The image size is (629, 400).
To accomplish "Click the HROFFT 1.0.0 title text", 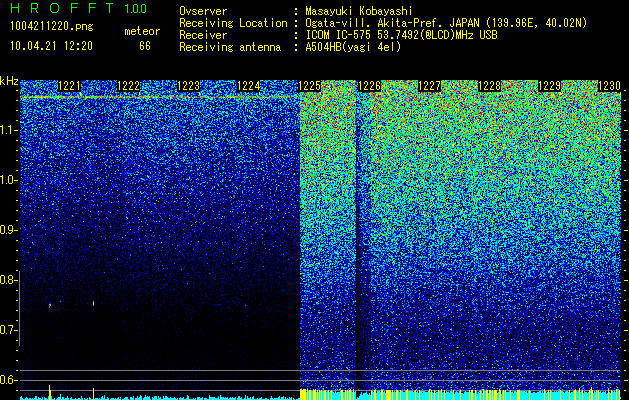I will coord(78,8).
